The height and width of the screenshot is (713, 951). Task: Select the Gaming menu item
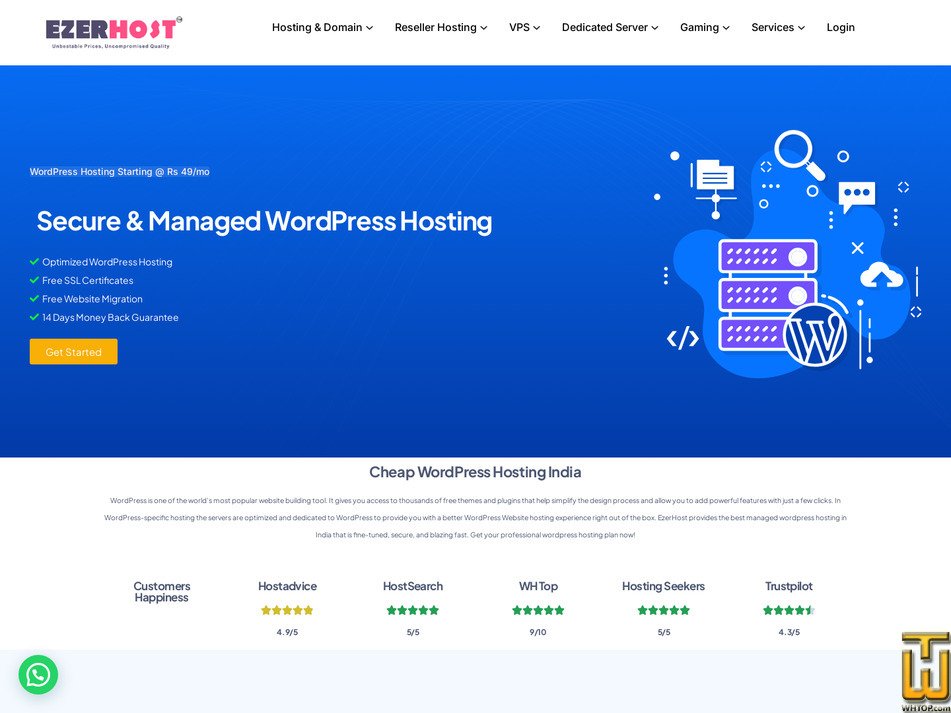coord(704,27)
